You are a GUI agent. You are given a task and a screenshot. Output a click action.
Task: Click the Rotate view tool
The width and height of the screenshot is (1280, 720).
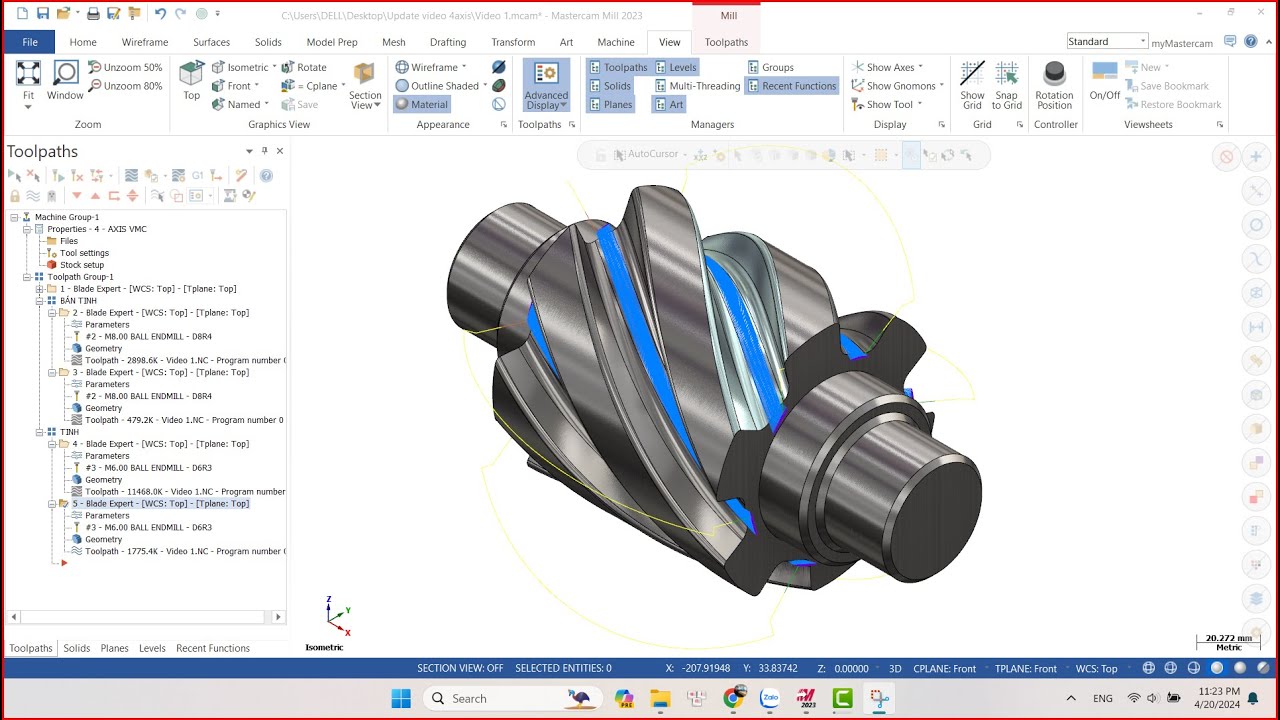(304, 67)
